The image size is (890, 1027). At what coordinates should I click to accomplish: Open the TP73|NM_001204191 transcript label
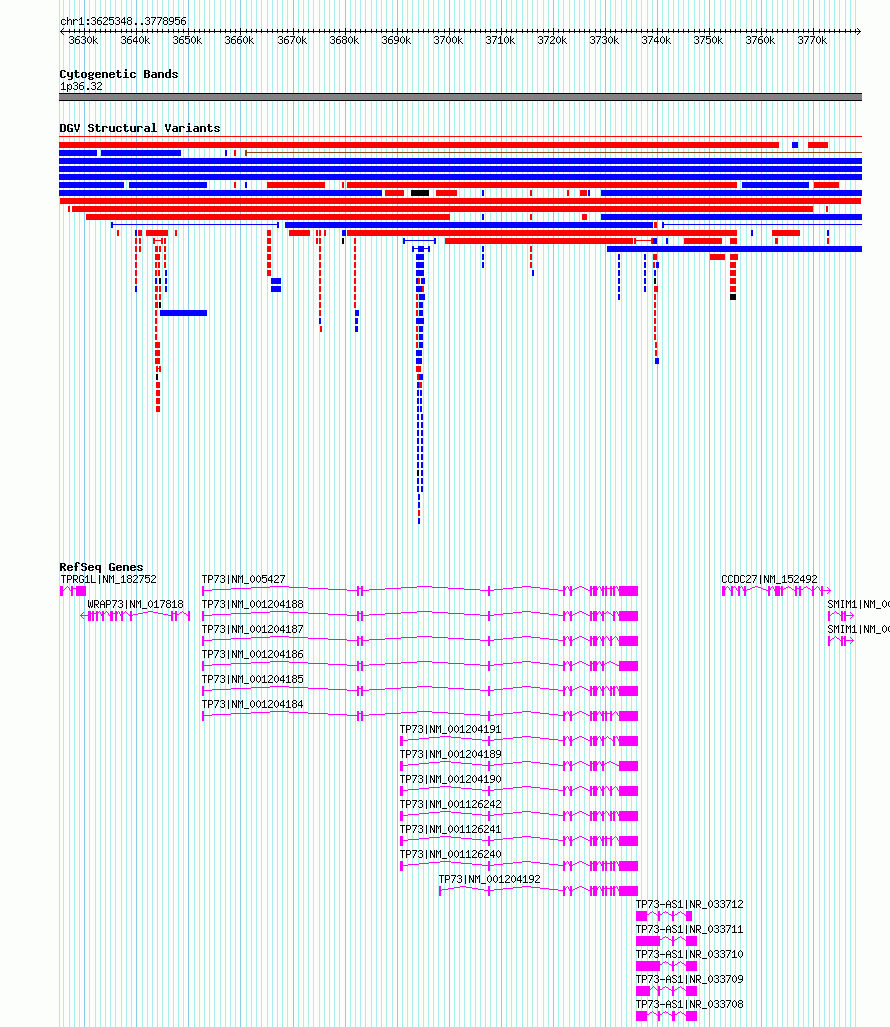click(x=451, y=730)
